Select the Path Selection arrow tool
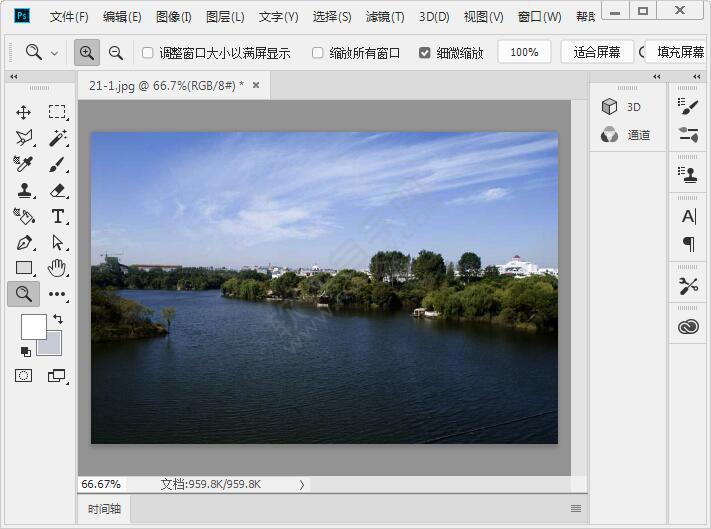Screen dimensions: 711x529 point(58,243)
